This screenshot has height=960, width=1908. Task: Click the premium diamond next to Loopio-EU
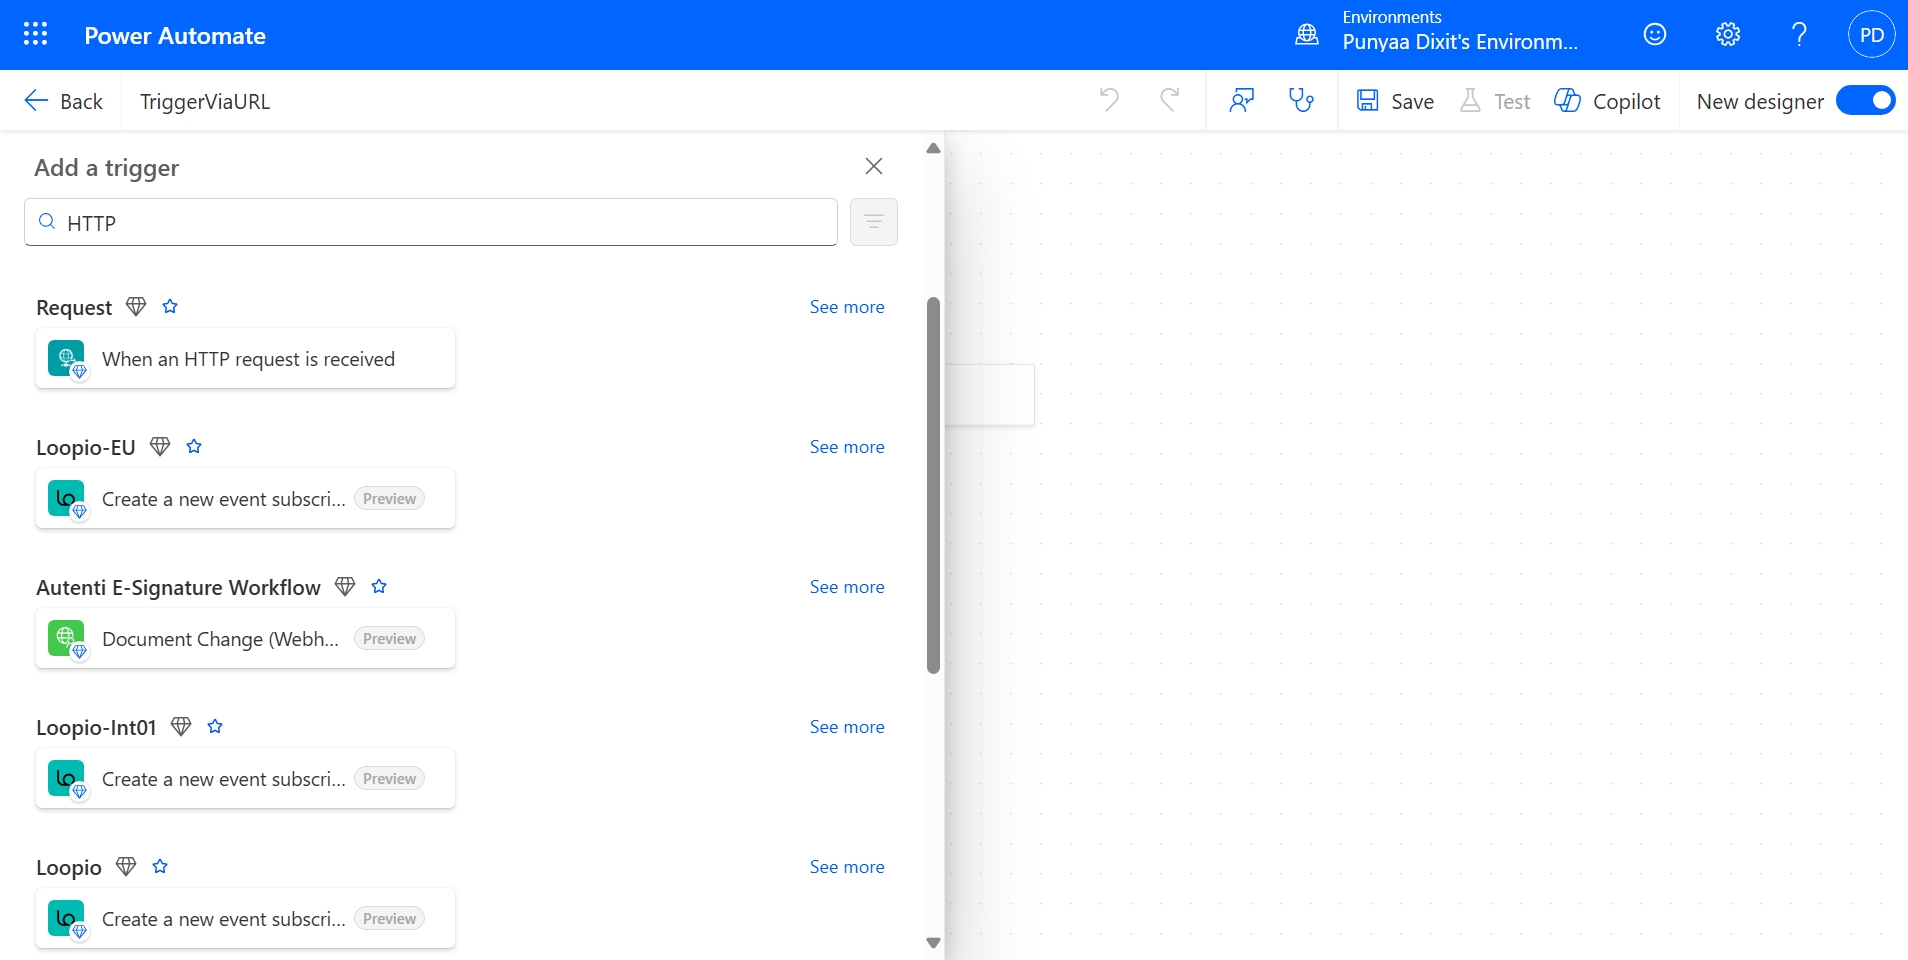click(160, 447)
